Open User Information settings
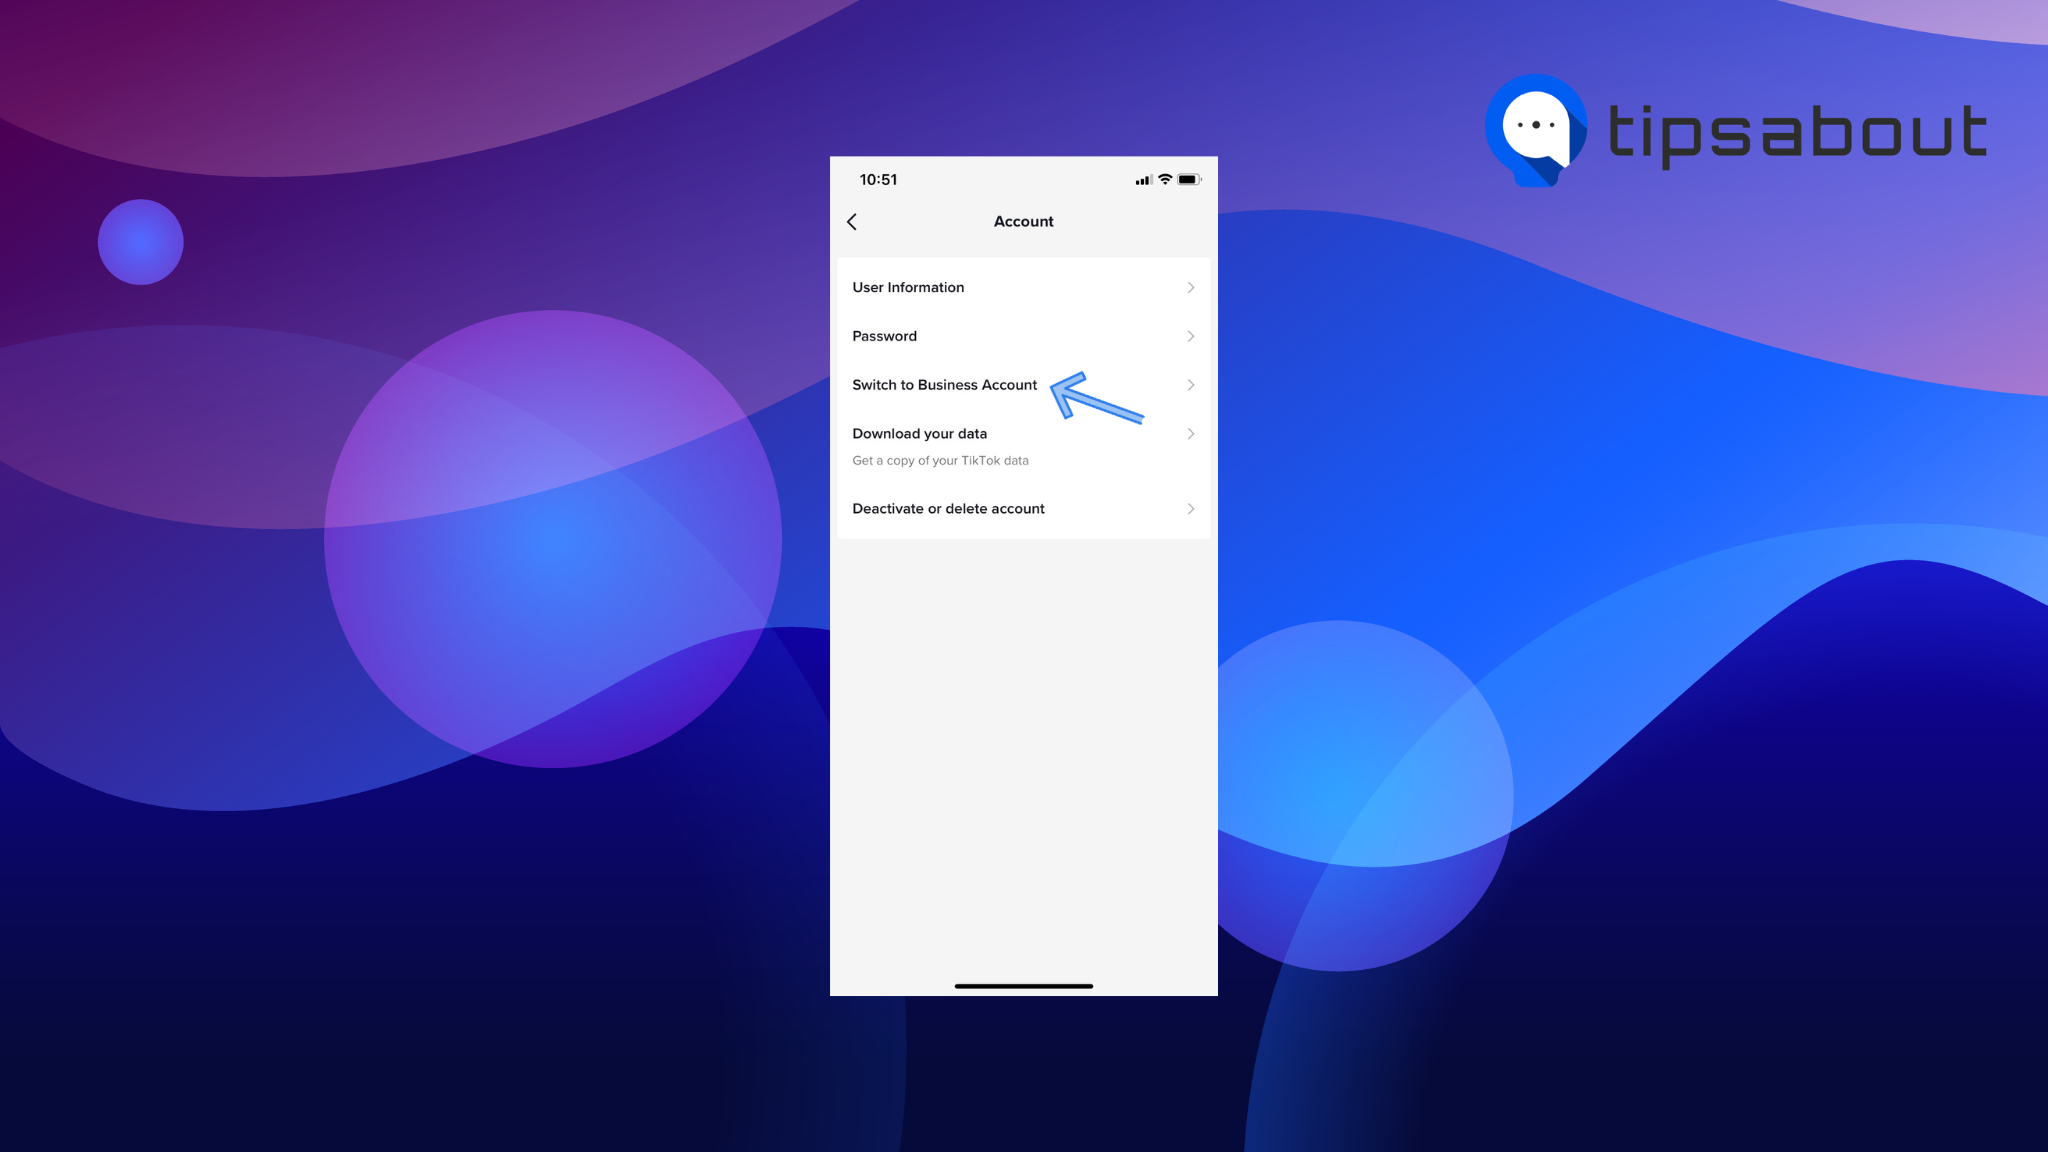The image size is (2048, 1152). tap(1024, 287)
